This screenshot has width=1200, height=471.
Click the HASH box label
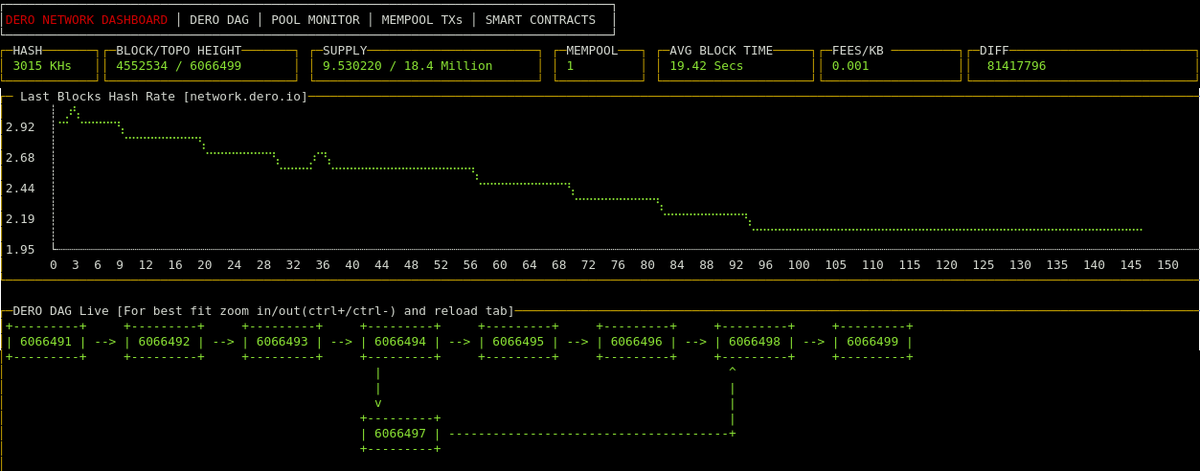(28, 50)
